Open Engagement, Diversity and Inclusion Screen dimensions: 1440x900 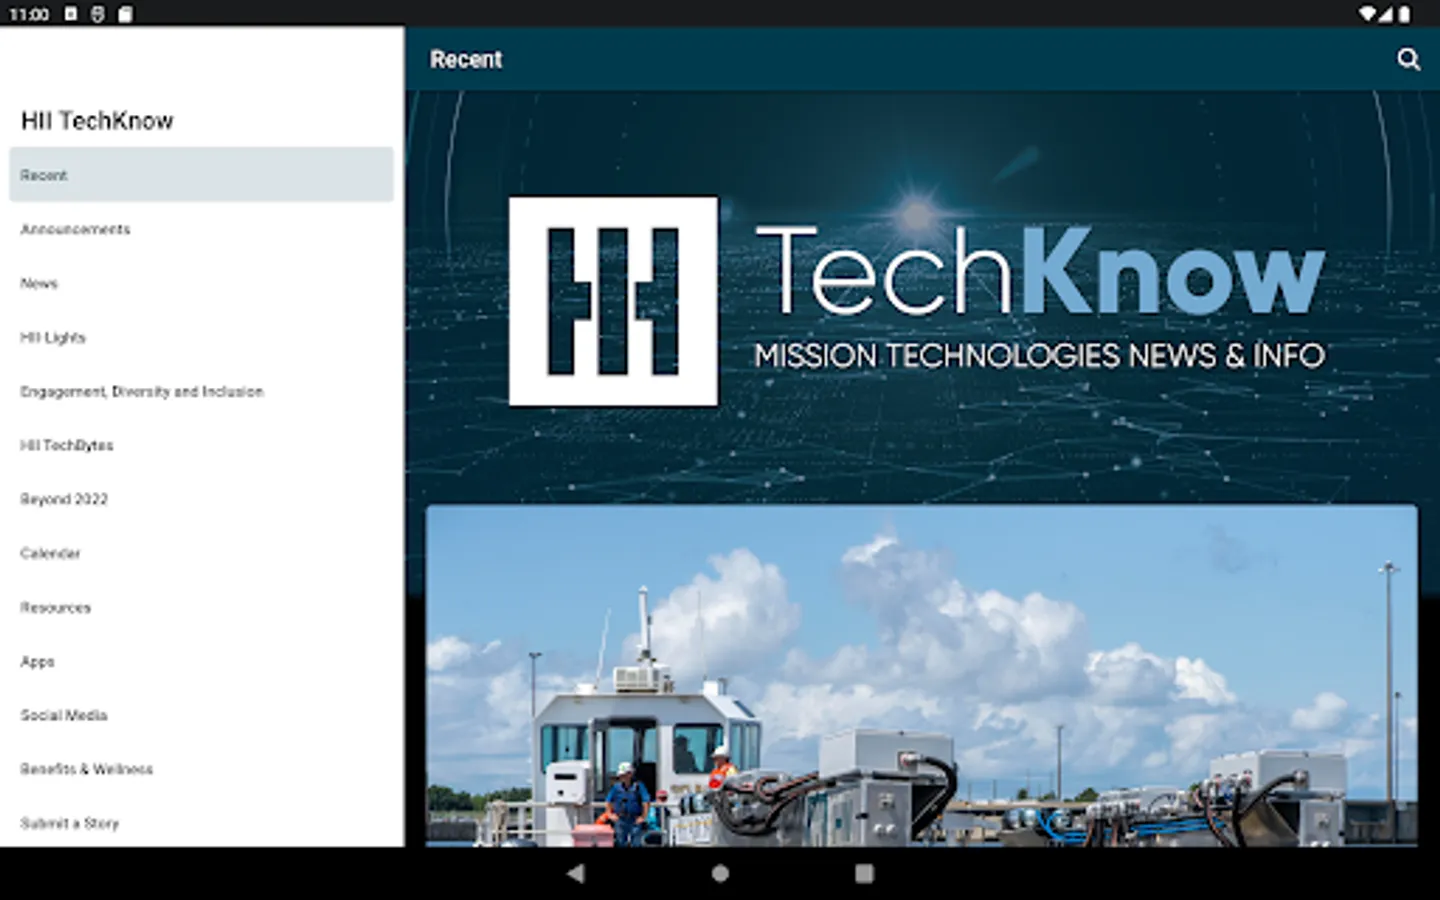(201, 391)
